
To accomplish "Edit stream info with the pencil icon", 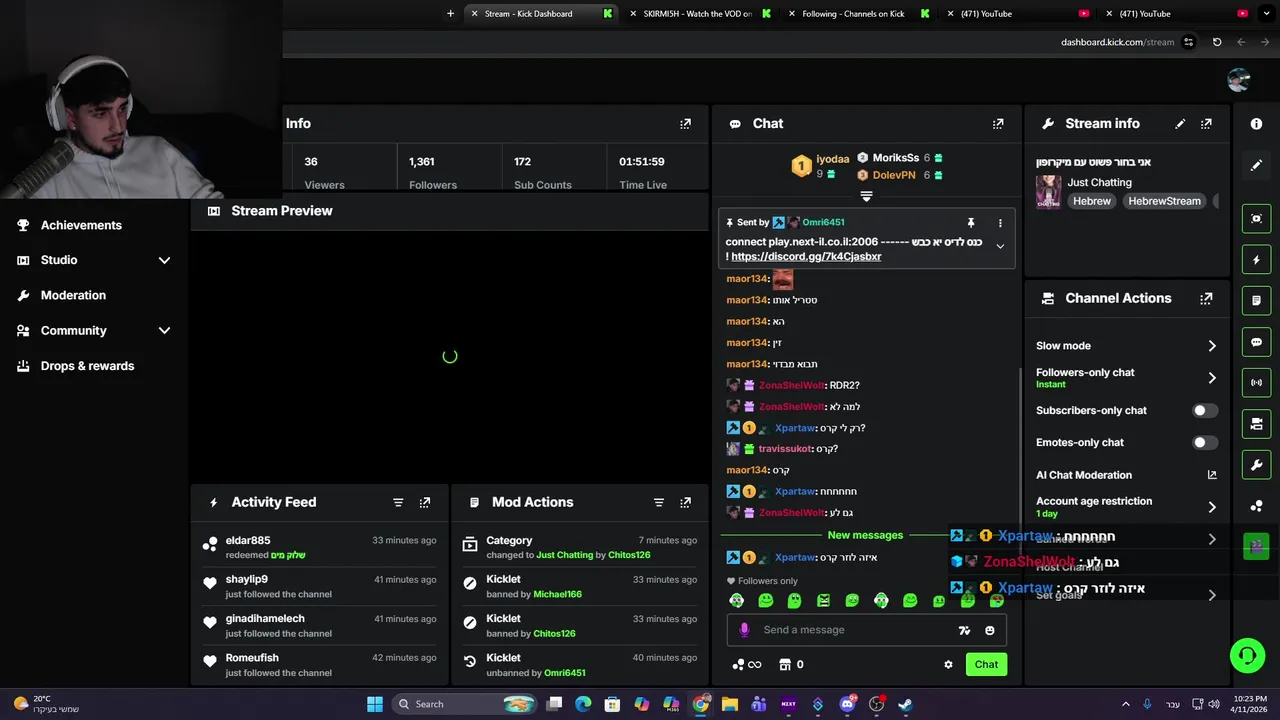I will (1180, 124).
